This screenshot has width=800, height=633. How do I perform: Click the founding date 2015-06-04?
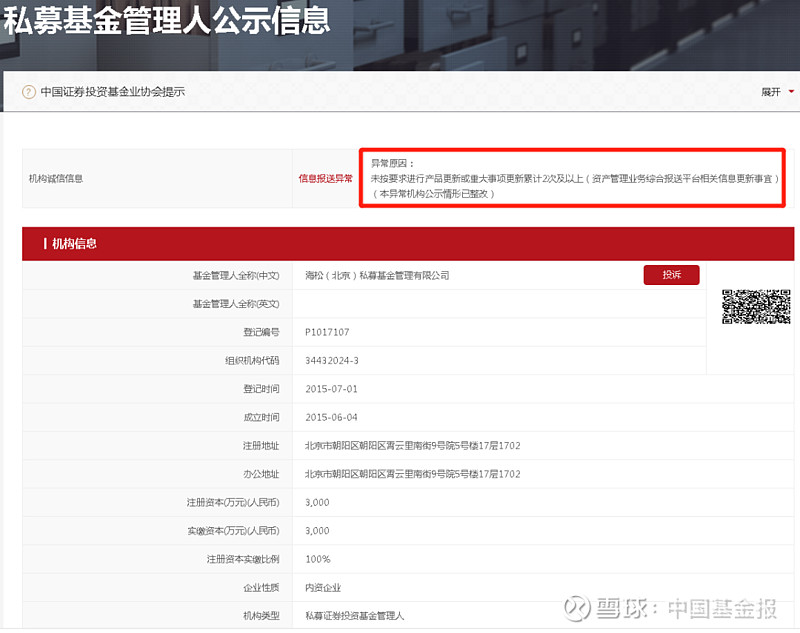point(331,417)
